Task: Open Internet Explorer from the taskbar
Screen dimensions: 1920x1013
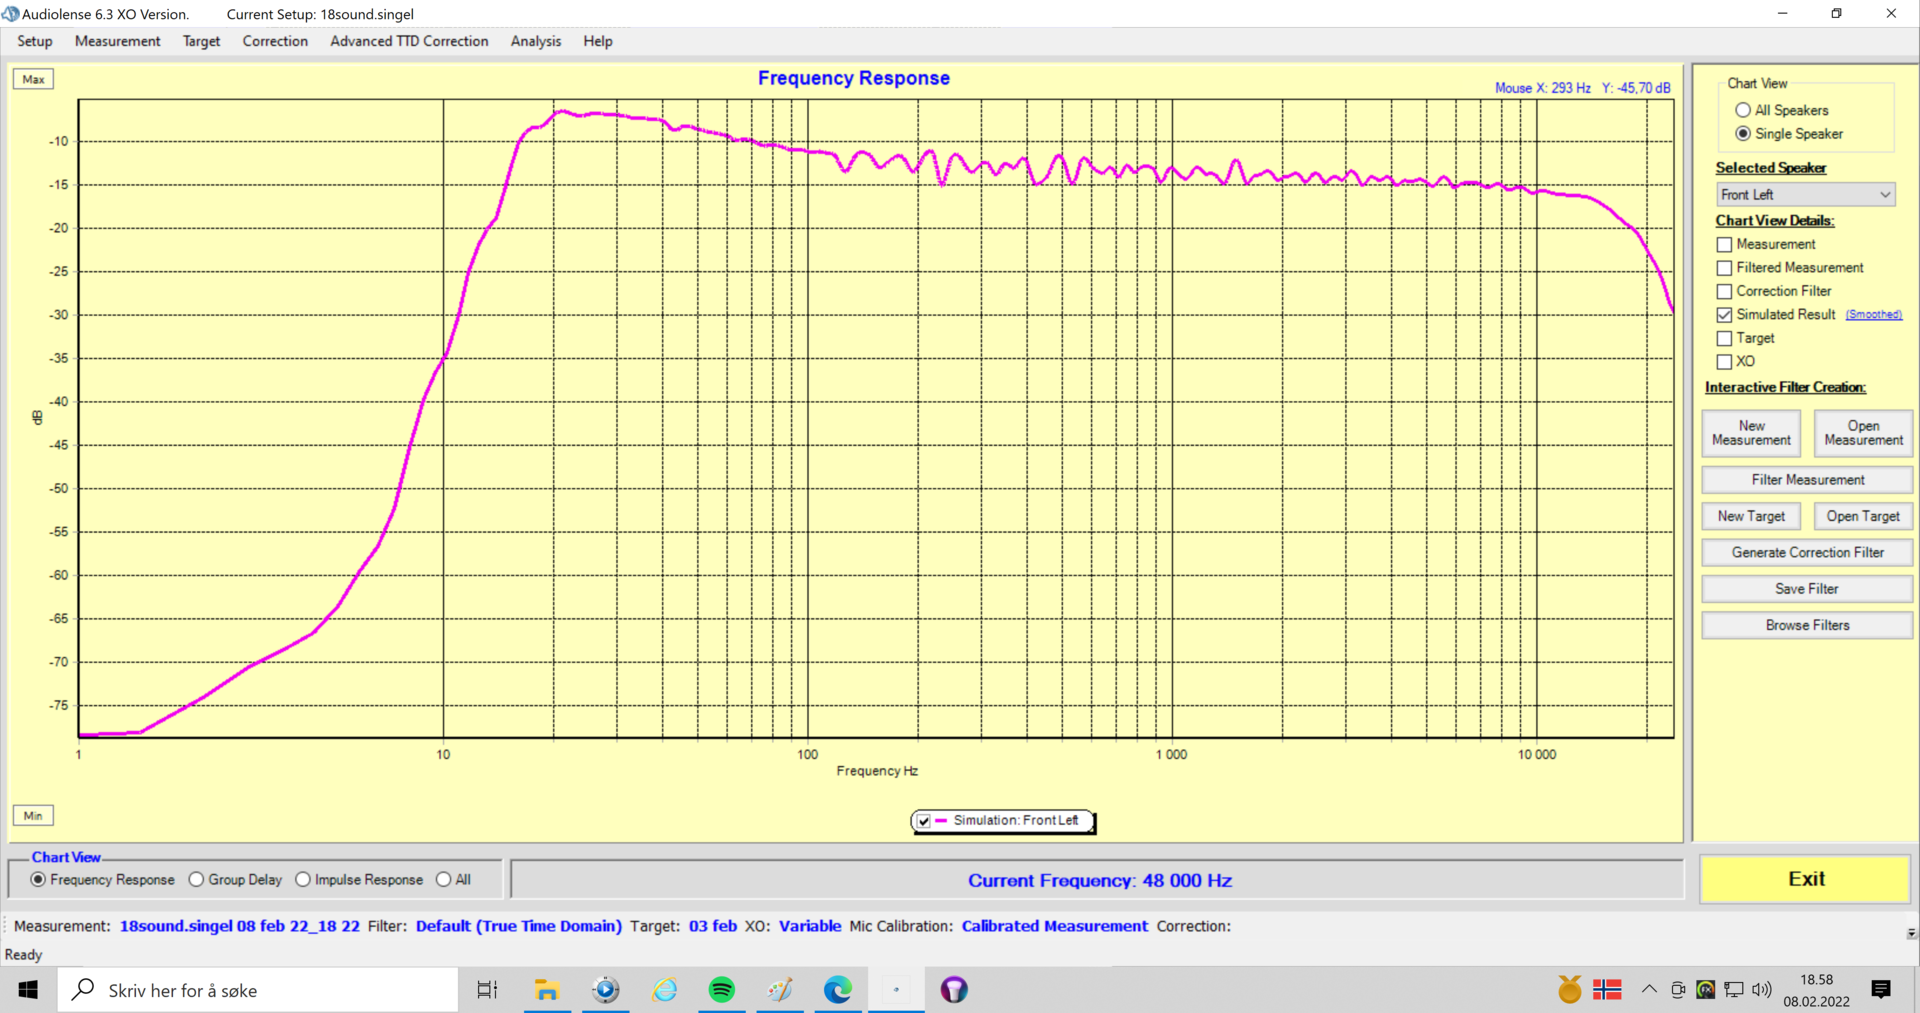Action: [664, 990]
